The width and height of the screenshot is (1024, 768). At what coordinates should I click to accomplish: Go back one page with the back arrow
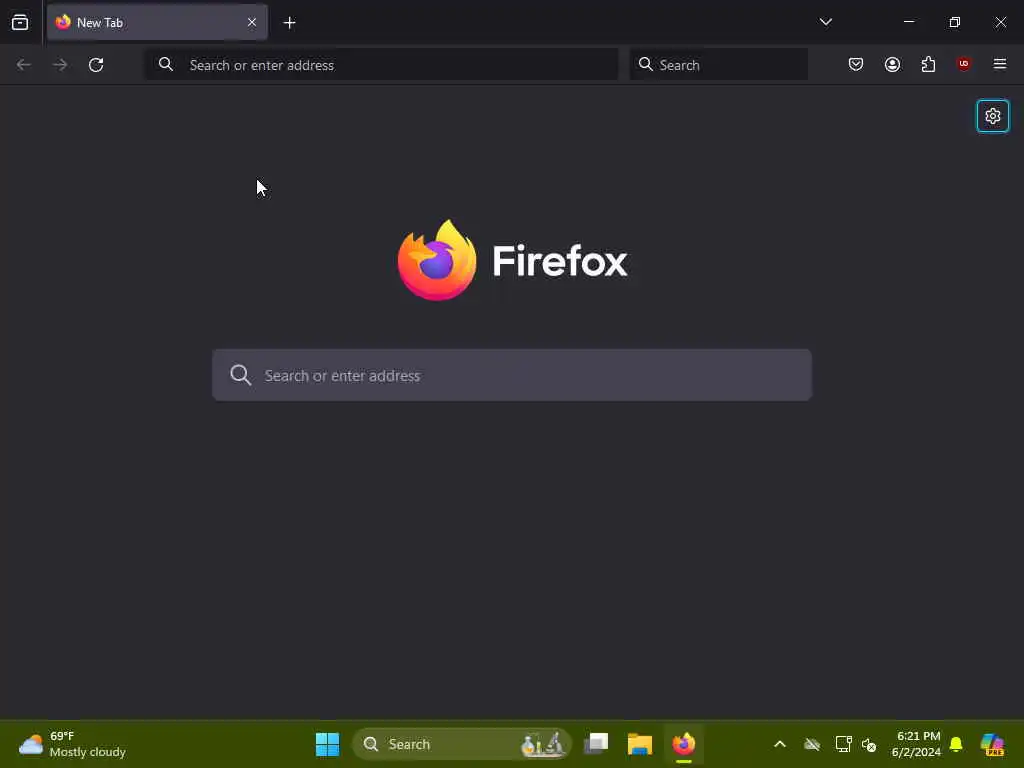24,65
